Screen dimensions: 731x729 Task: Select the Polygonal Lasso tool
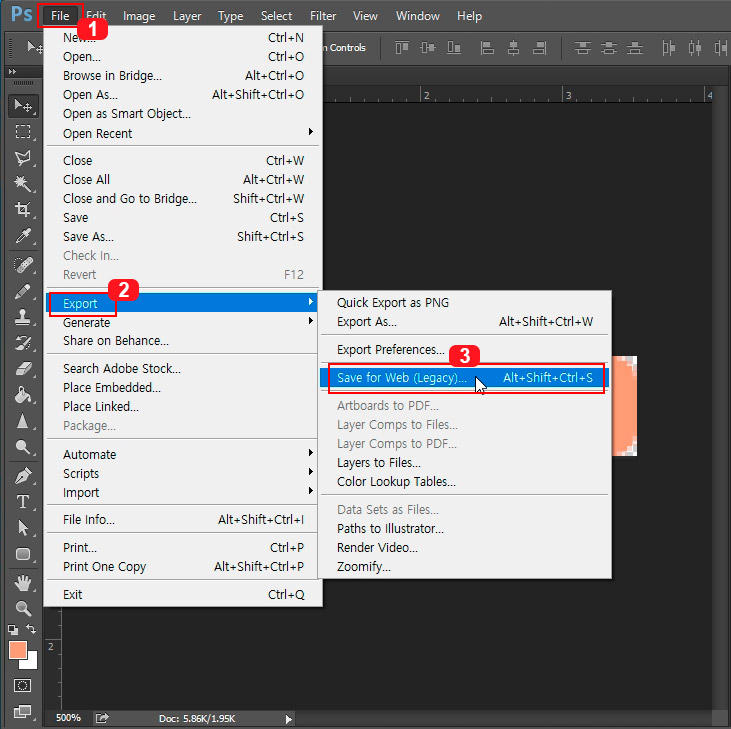tap(23, 158)
